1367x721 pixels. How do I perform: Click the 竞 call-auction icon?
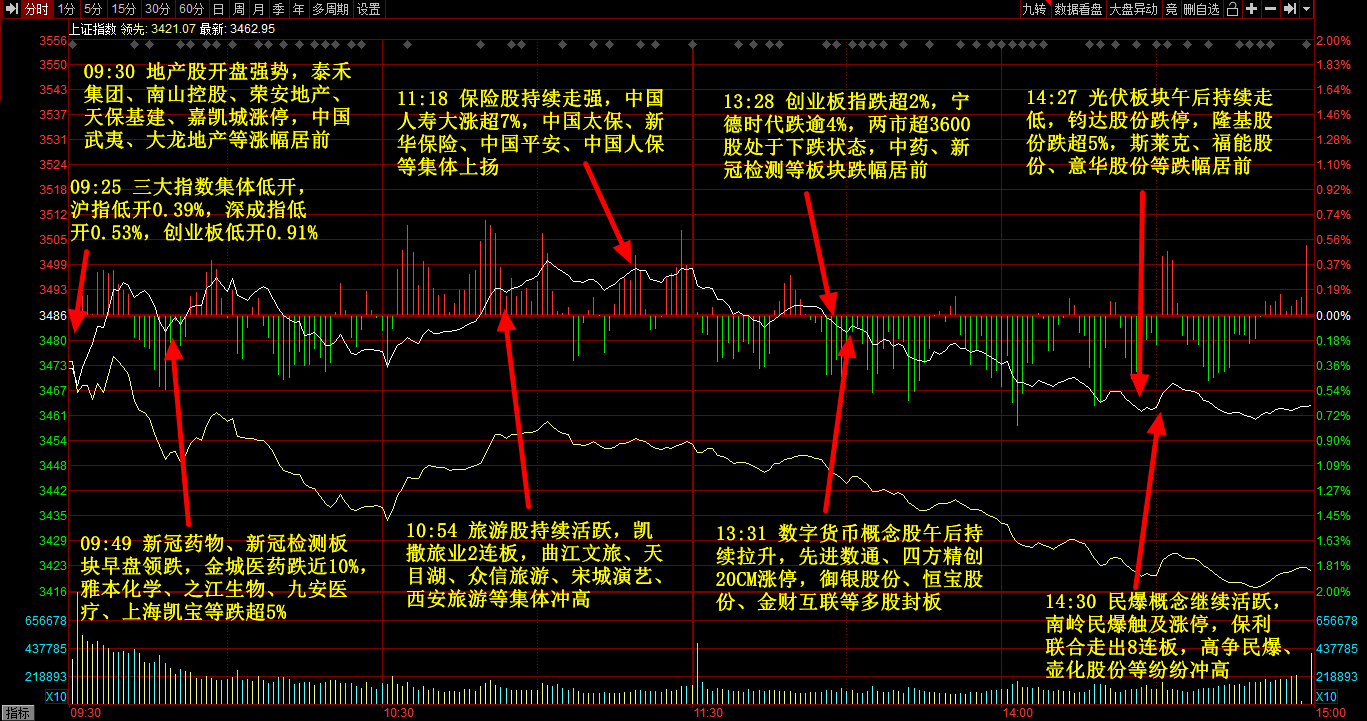[1171, 9]
